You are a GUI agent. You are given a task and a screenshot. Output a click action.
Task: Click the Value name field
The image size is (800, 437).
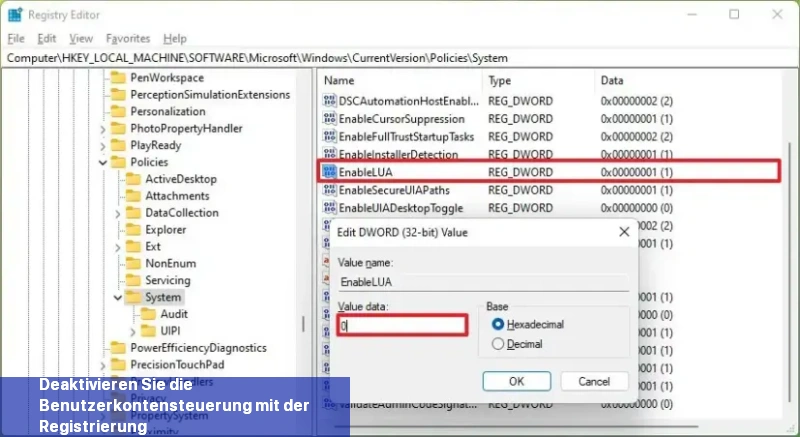[483, 282]
